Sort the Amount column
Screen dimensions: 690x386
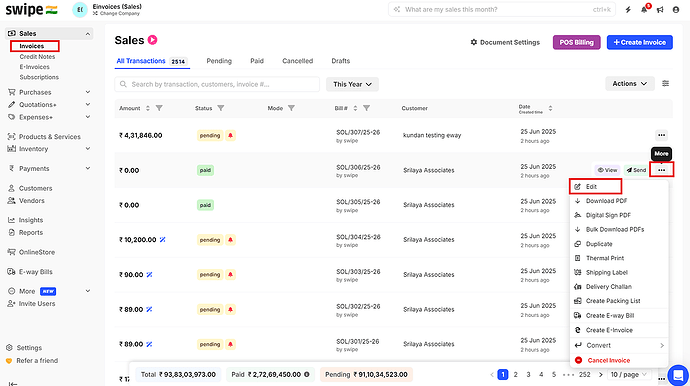(x=148, y=108)
